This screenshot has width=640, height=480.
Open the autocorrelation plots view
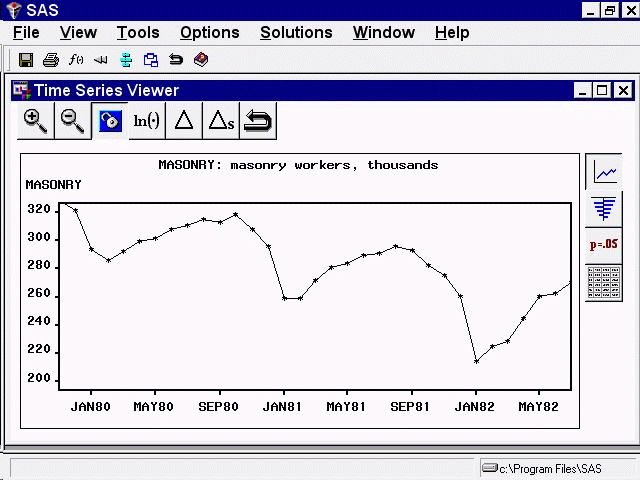(604, 208)
